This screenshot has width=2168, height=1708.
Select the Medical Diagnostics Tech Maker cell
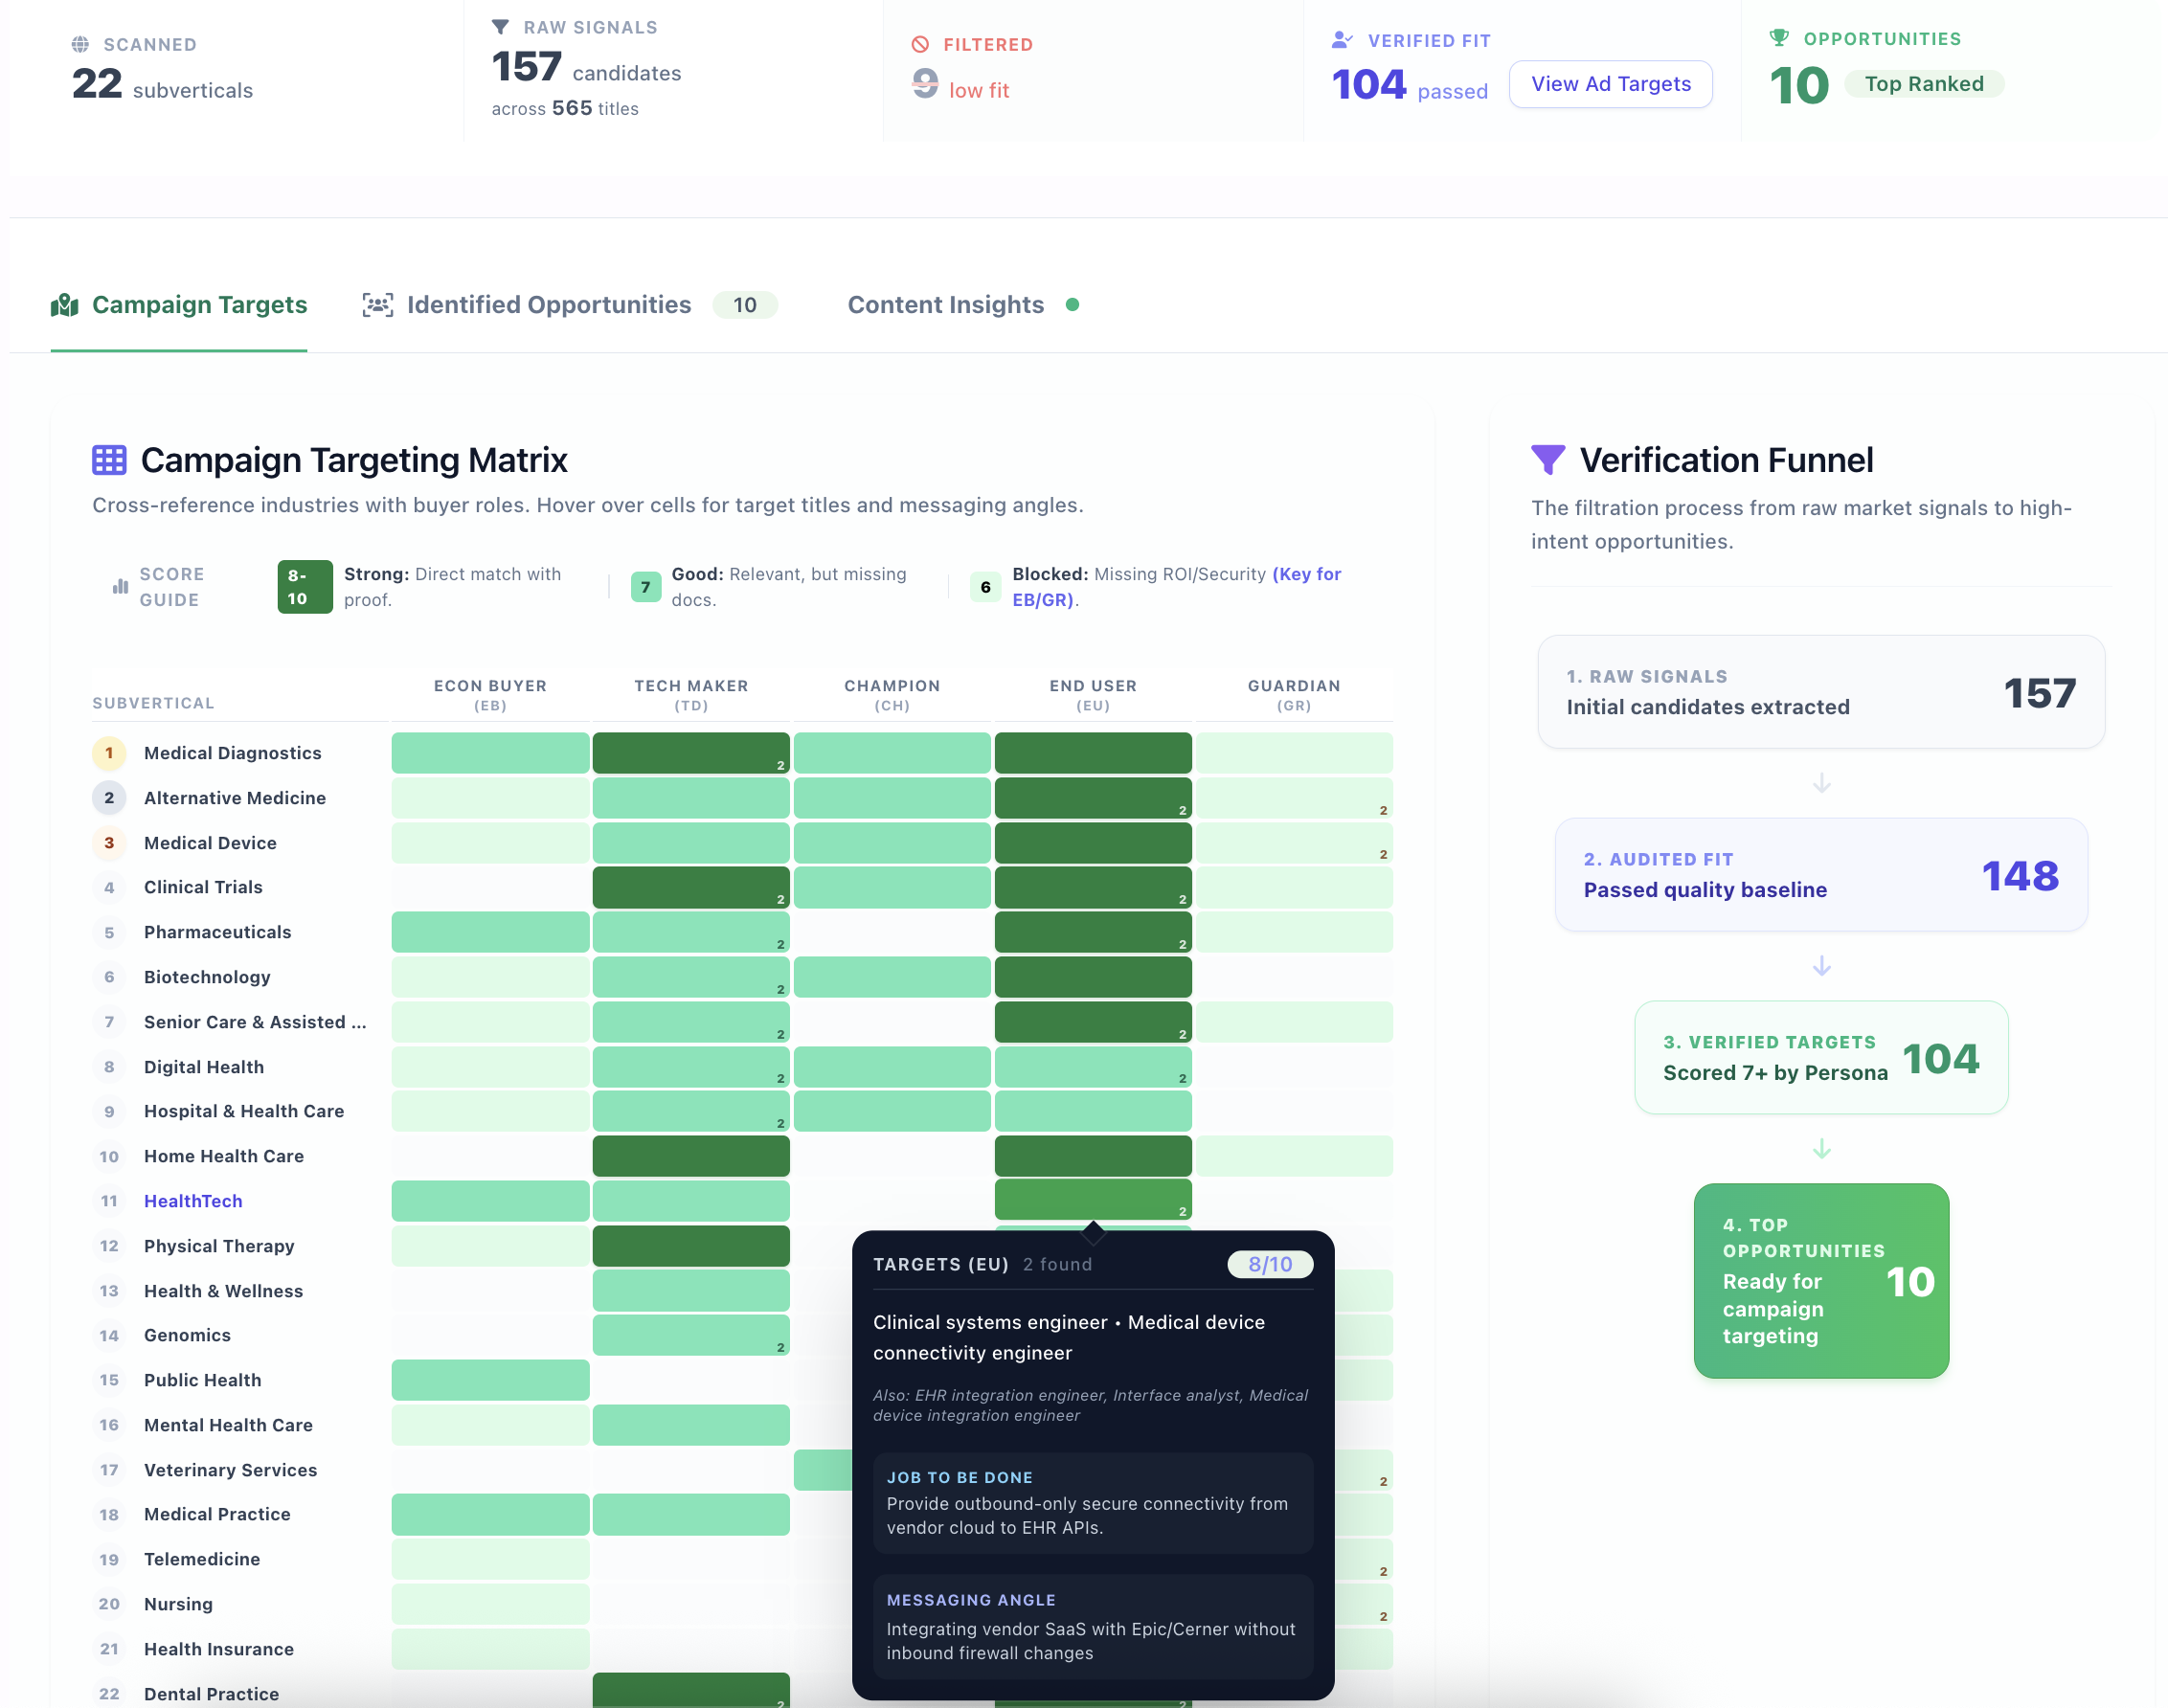pyautogui.click(x=690, y=753)
